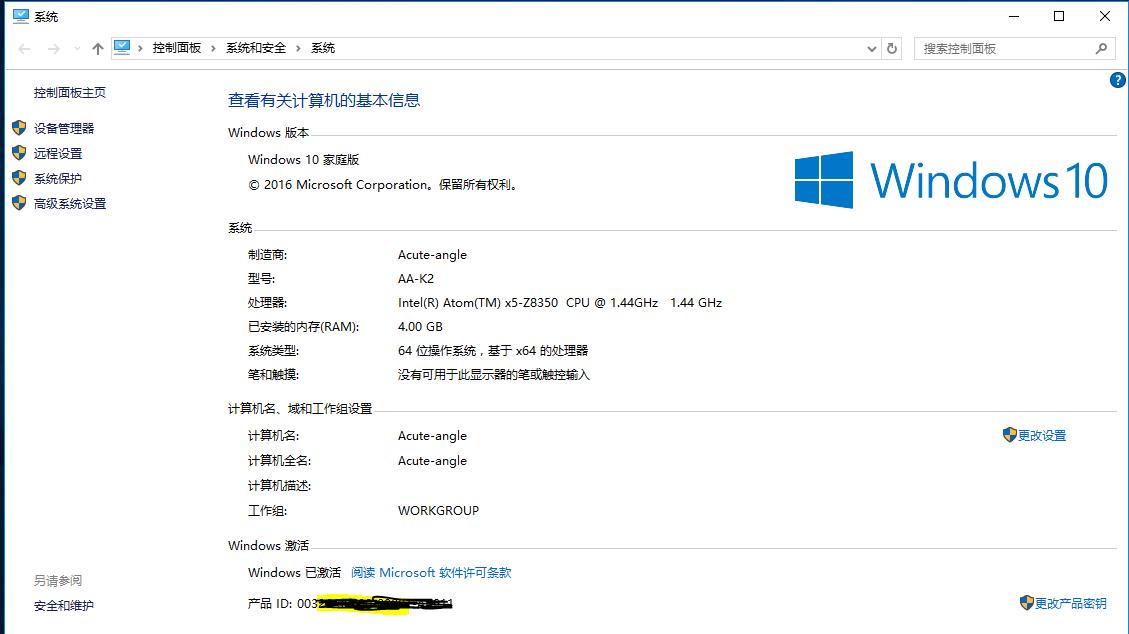Open Help via blue question mark
1129x634 pixels.
click(x=1117, y=80)
